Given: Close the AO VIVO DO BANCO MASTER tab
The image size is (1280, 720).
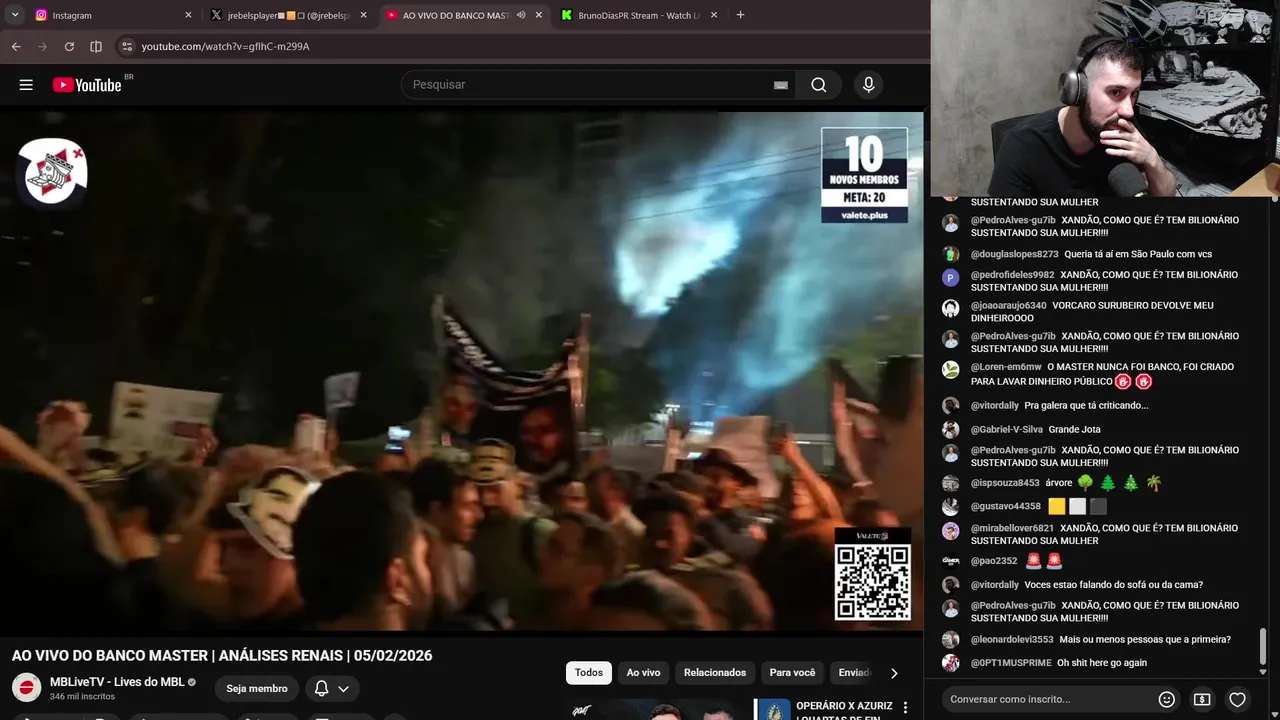Looking at the screenshot, I should (x=539, y=15).
